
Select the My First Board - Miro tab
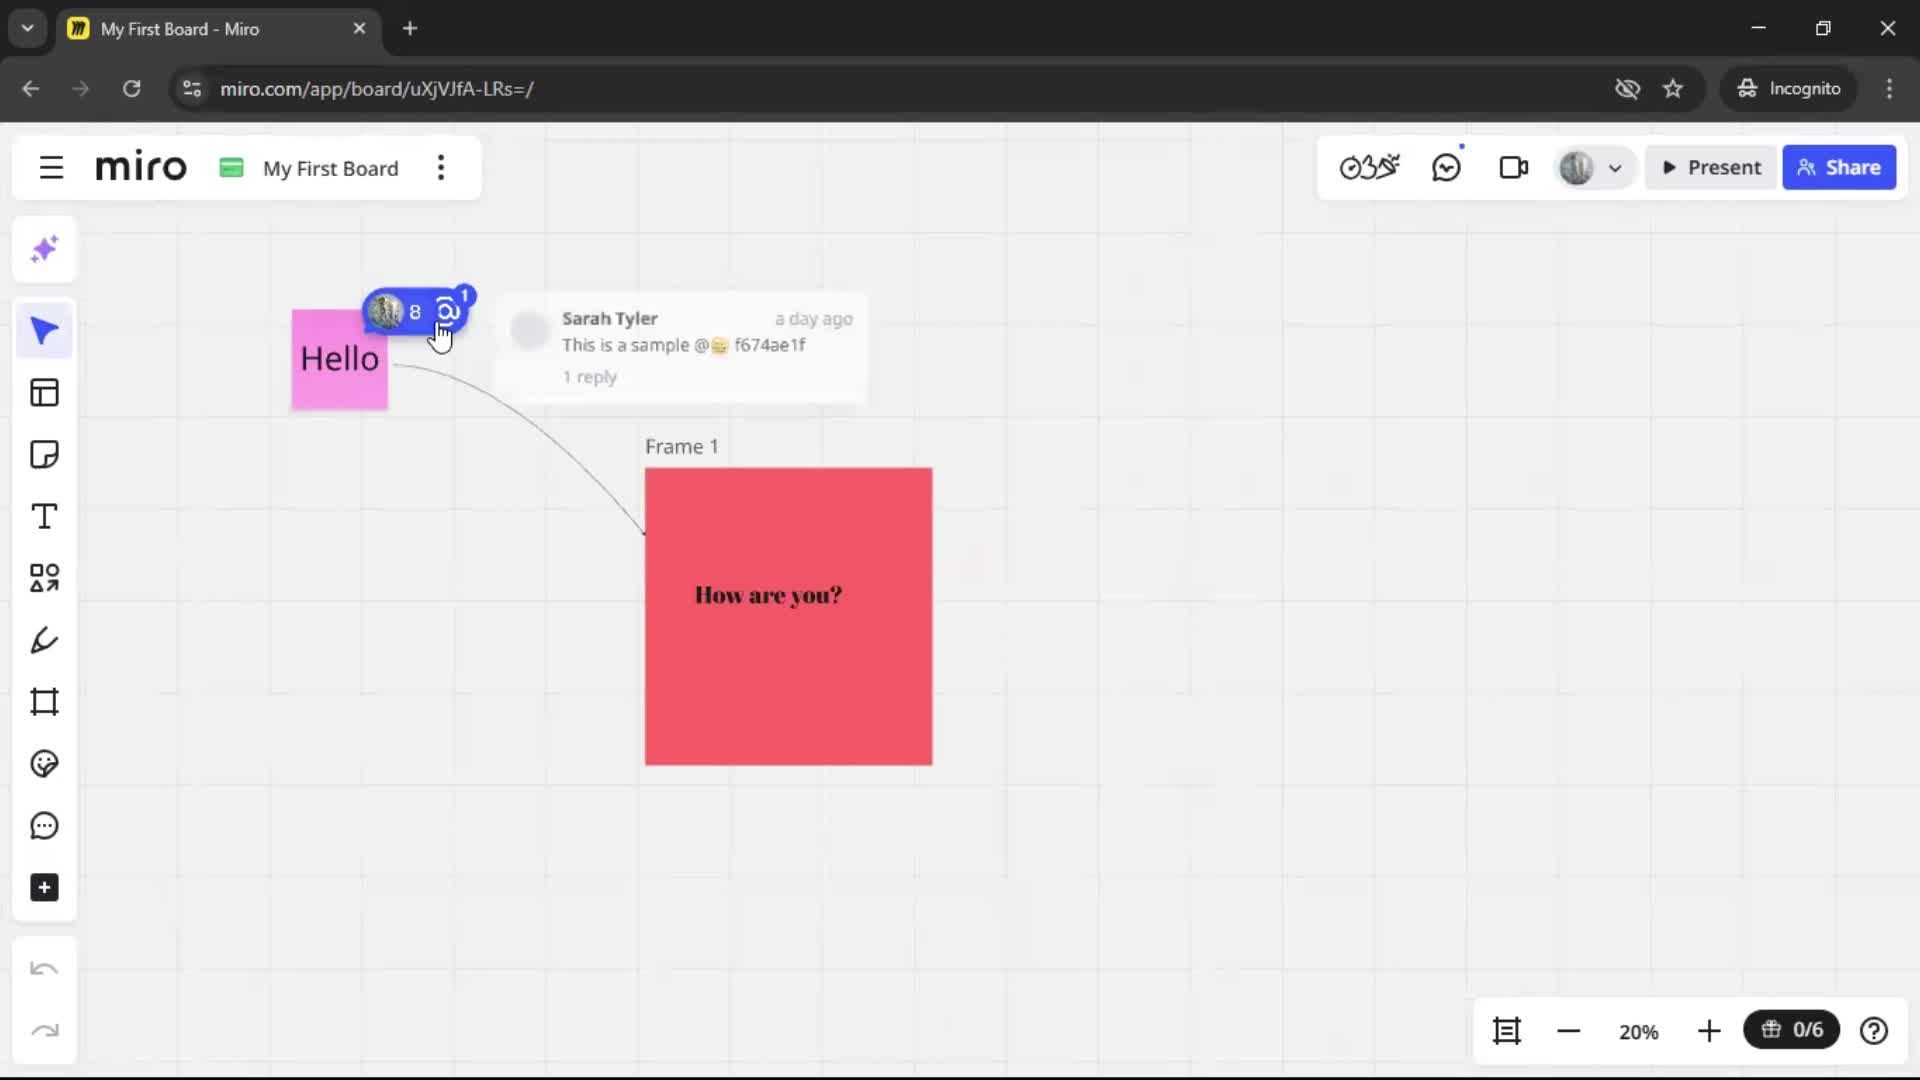click(x=219, y=29)
